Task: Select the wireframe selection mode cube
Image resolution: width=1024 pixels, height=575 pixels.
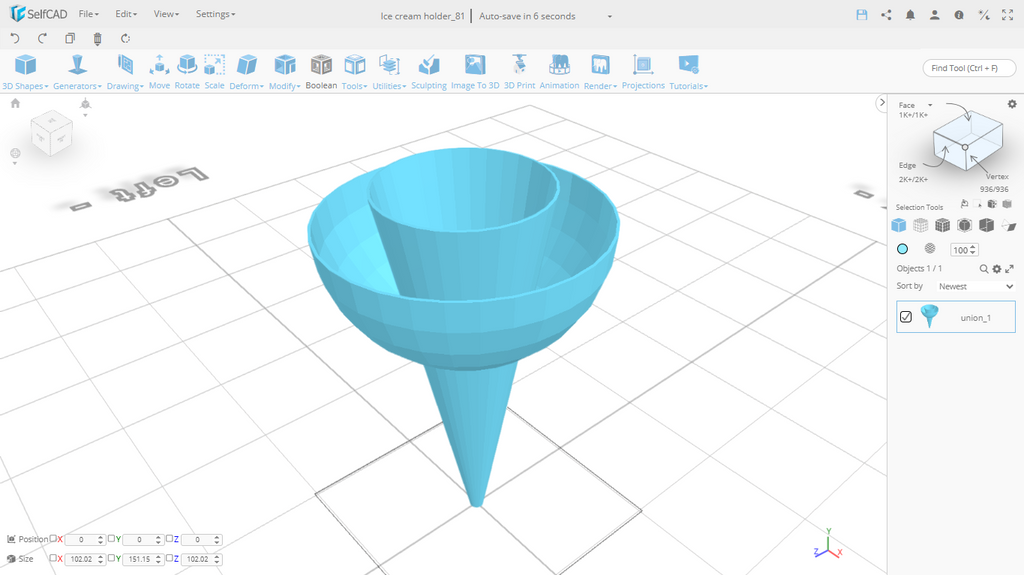Action: [x=920, y=225]
